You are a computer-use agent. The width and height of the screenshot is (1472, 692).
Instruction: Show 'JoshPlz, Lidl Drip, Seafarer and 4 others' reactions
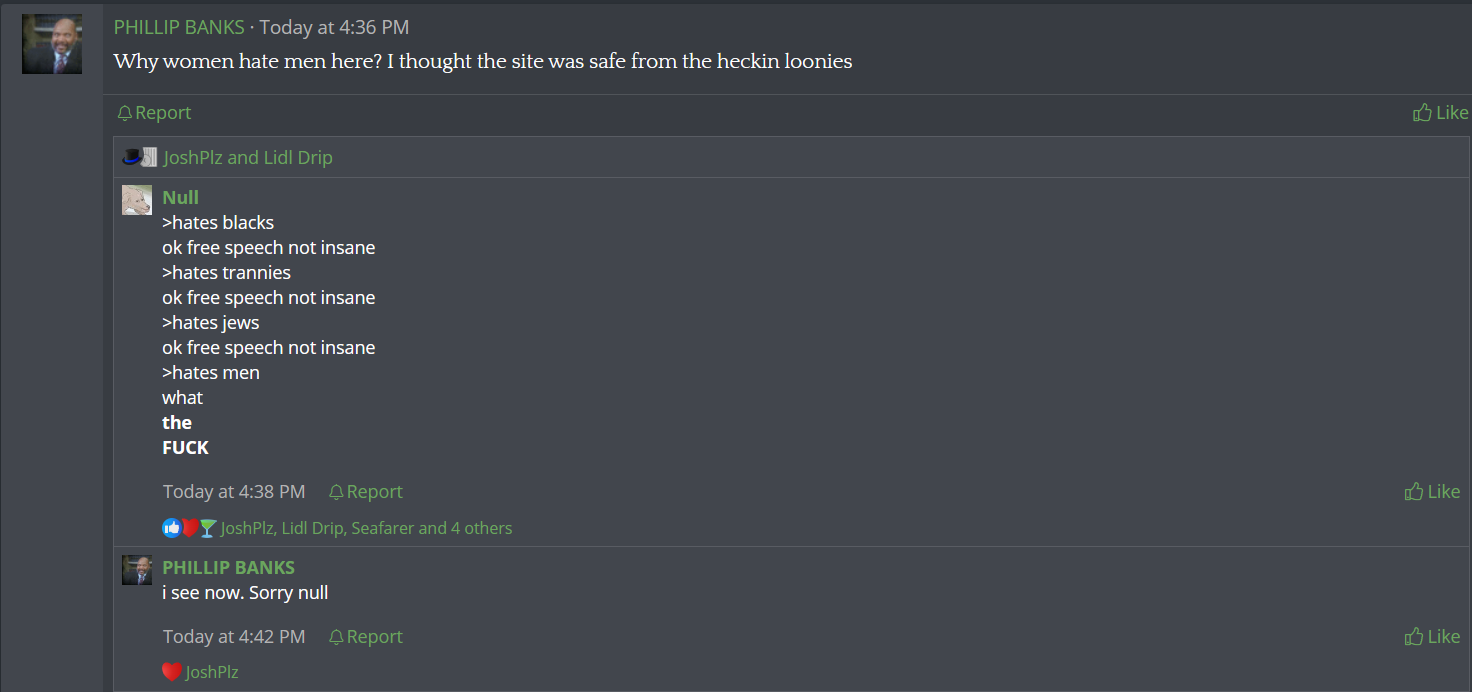pyautogui.click(x=366, y=528)
